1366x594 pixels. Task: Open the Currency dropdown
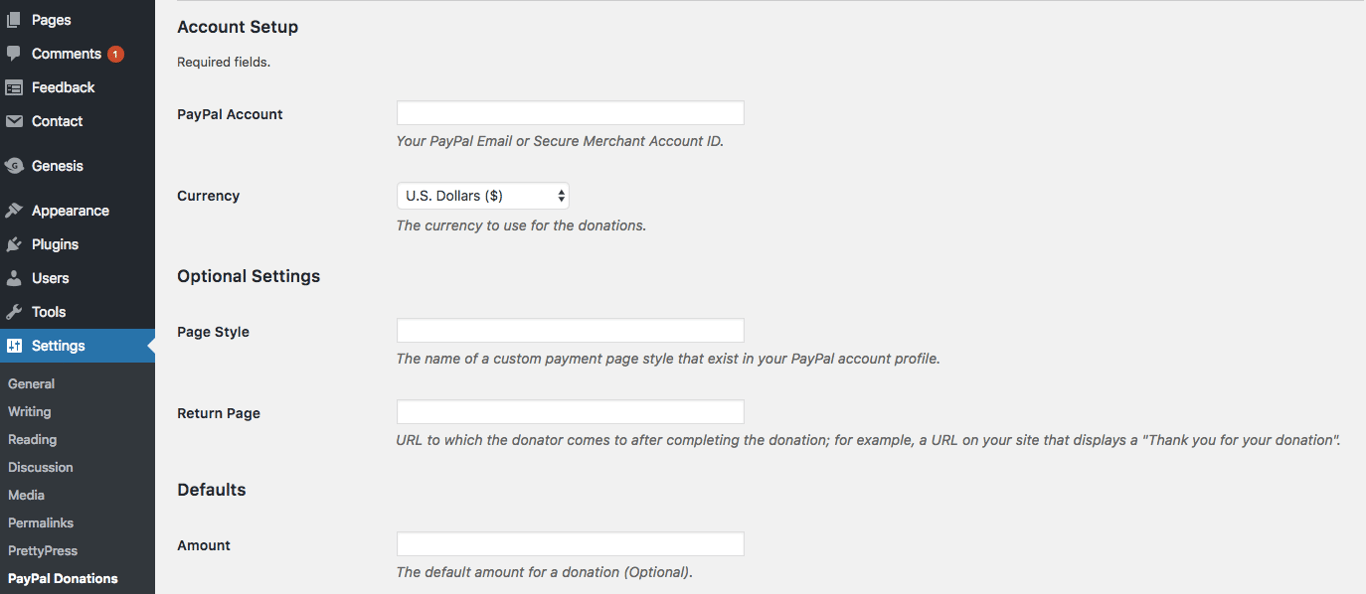[x=483, y=195]
